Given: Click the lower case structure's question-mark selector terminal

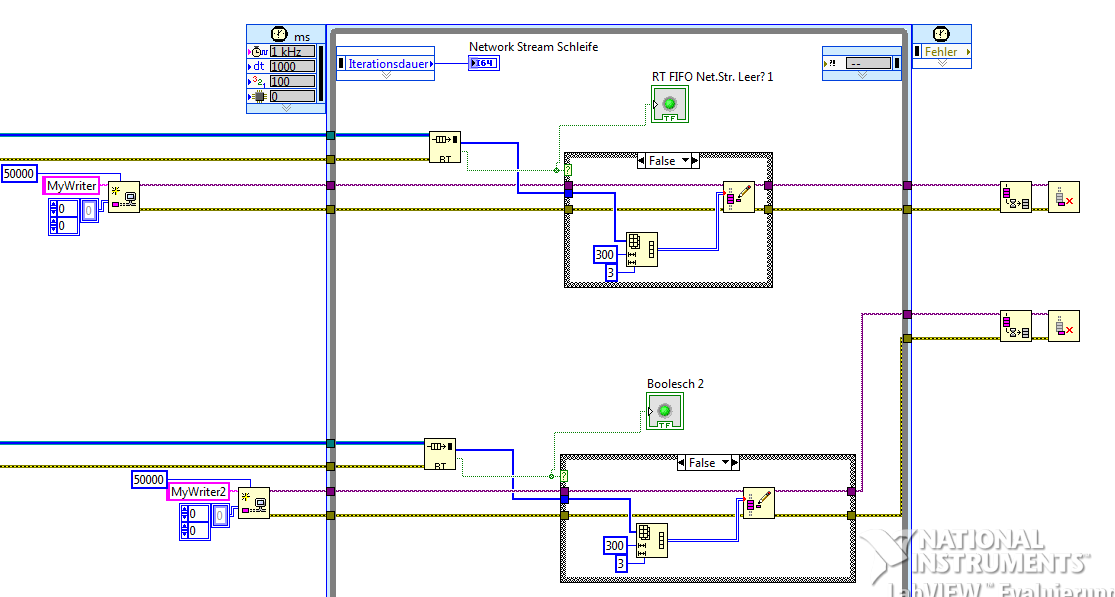Looking at the screenshot, I should [x=564, y=476].
